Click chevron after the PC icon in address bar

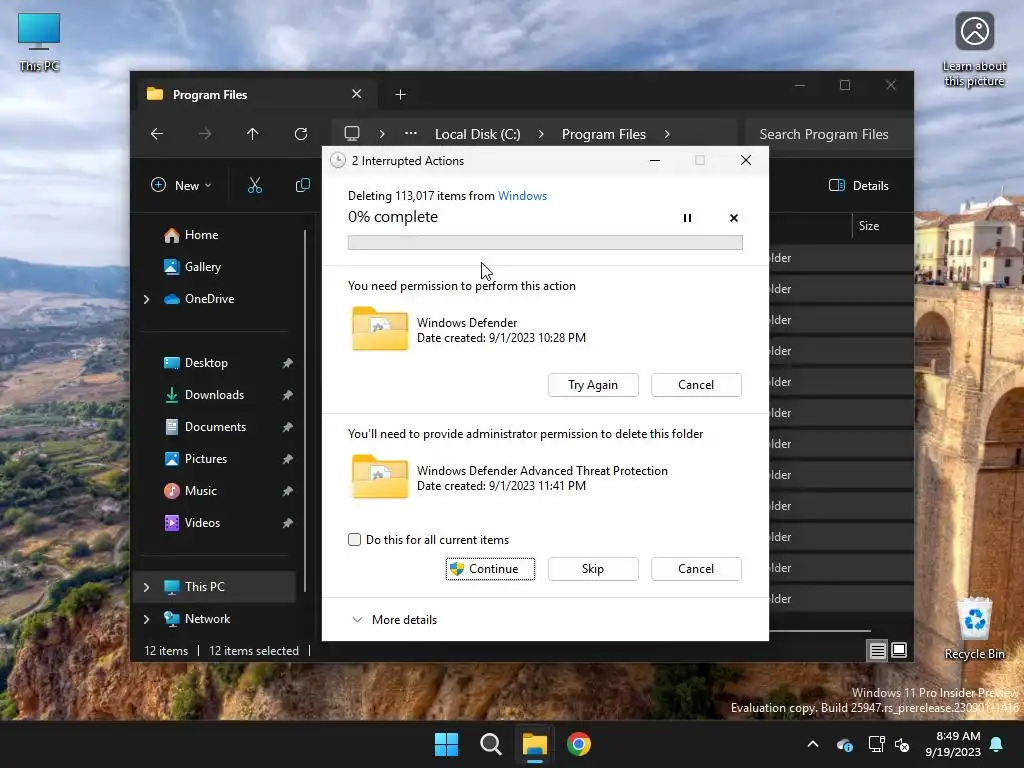pyautogui.click(x=382, y=134)
